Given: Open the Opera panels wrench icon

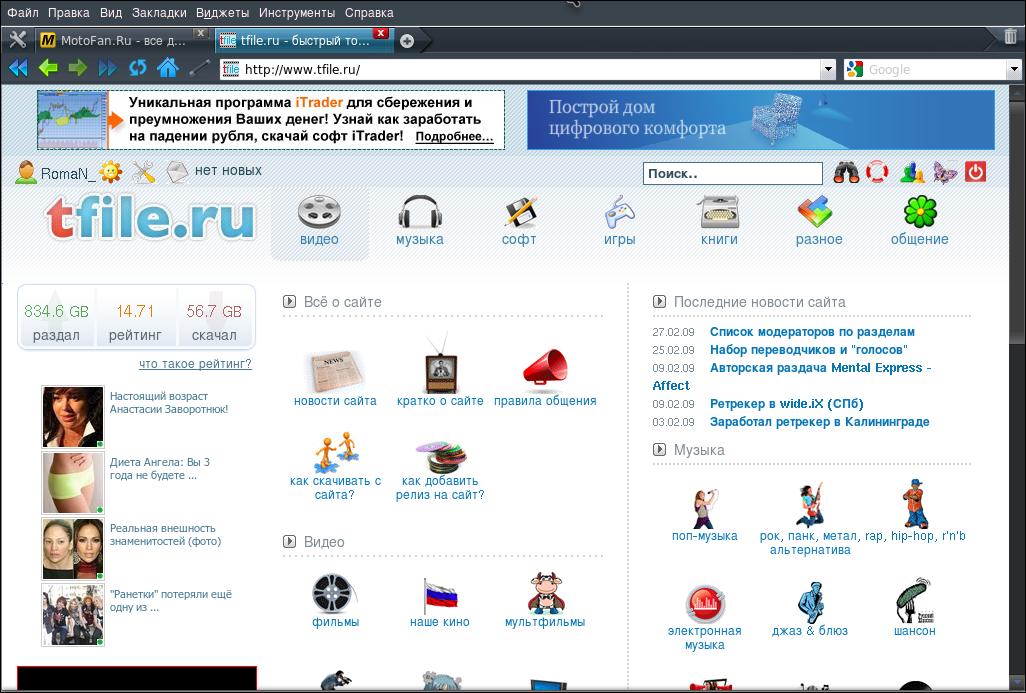Looking at the screenshot, I should pos(18,40).
